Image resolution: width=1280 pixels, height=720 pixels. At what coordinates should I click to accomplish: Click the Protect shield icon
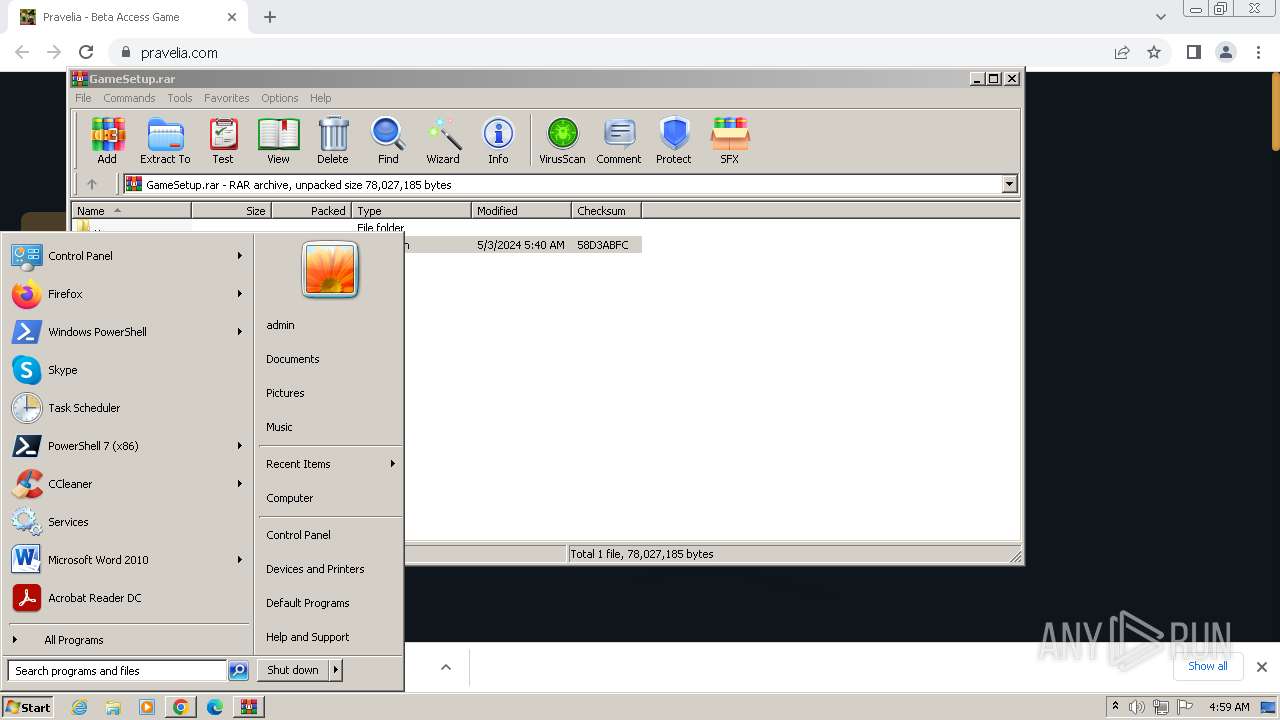(x=674, y=140)
